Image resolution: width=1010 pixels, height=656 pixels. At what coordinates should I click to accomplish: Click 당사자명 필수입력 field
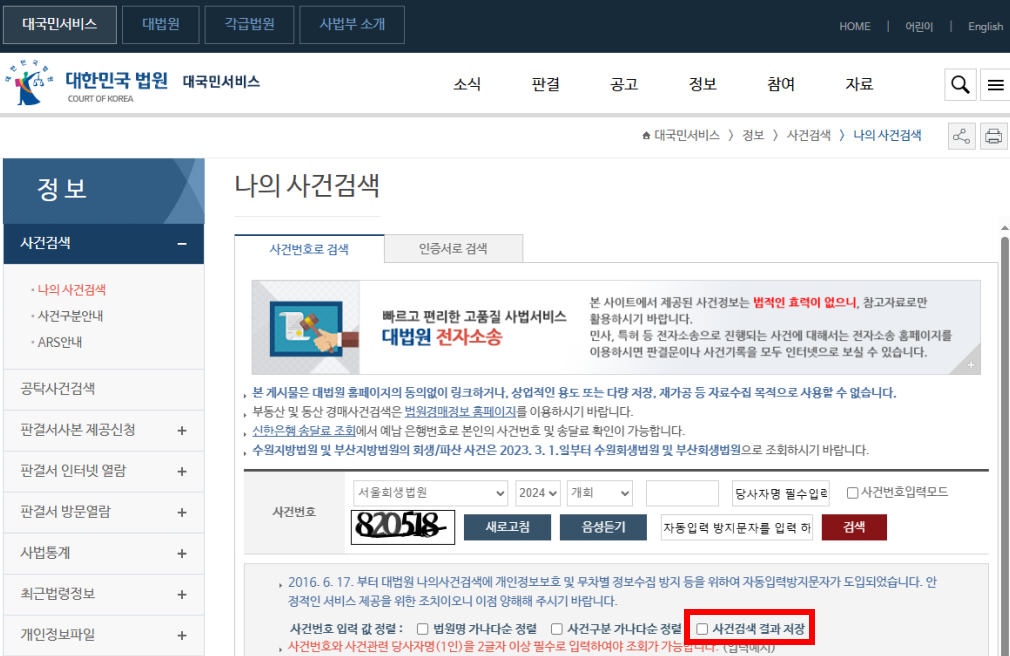click(781, 494)
